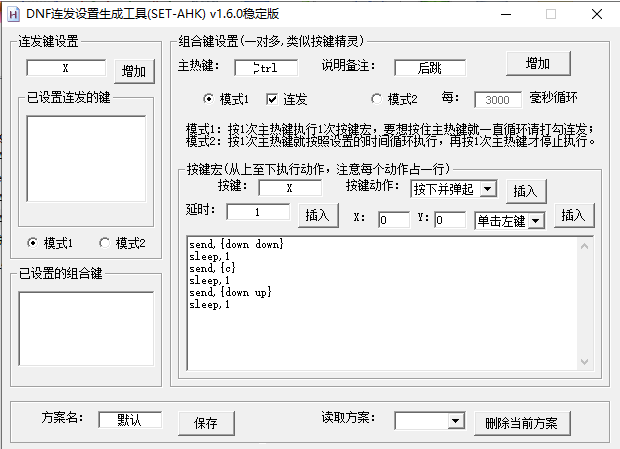
Task: Click the 保存 button
Action: (206, 423)
